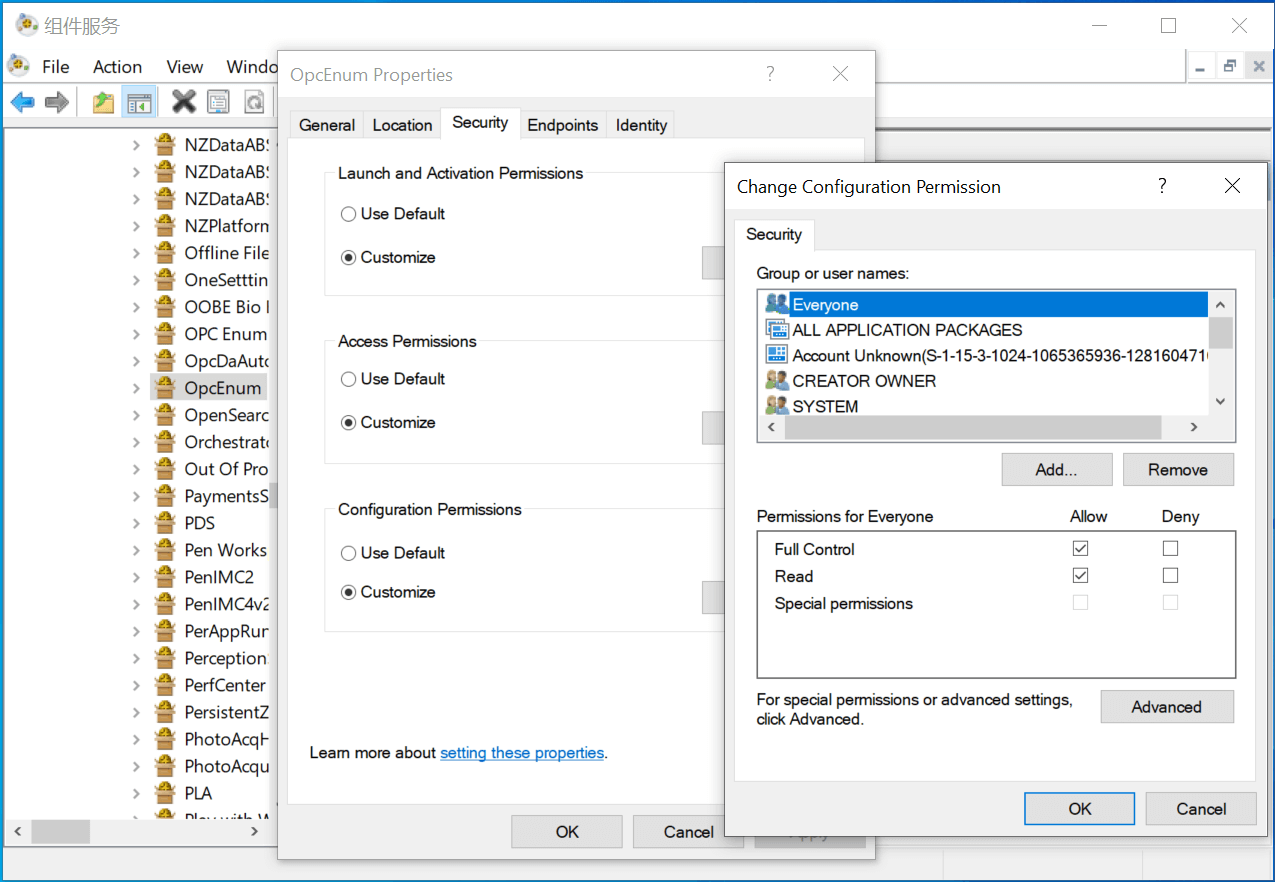
Task: Click the Up One Level folder icon
Action: coord(103,102)
